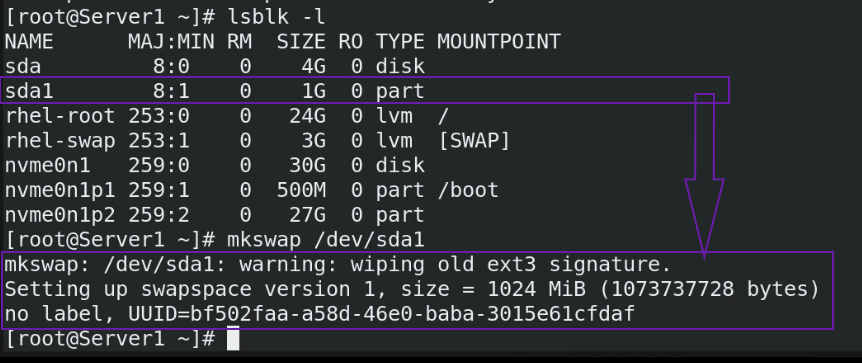
Task: Select the sda1 row in lsblk output
Action: [364, 90]
